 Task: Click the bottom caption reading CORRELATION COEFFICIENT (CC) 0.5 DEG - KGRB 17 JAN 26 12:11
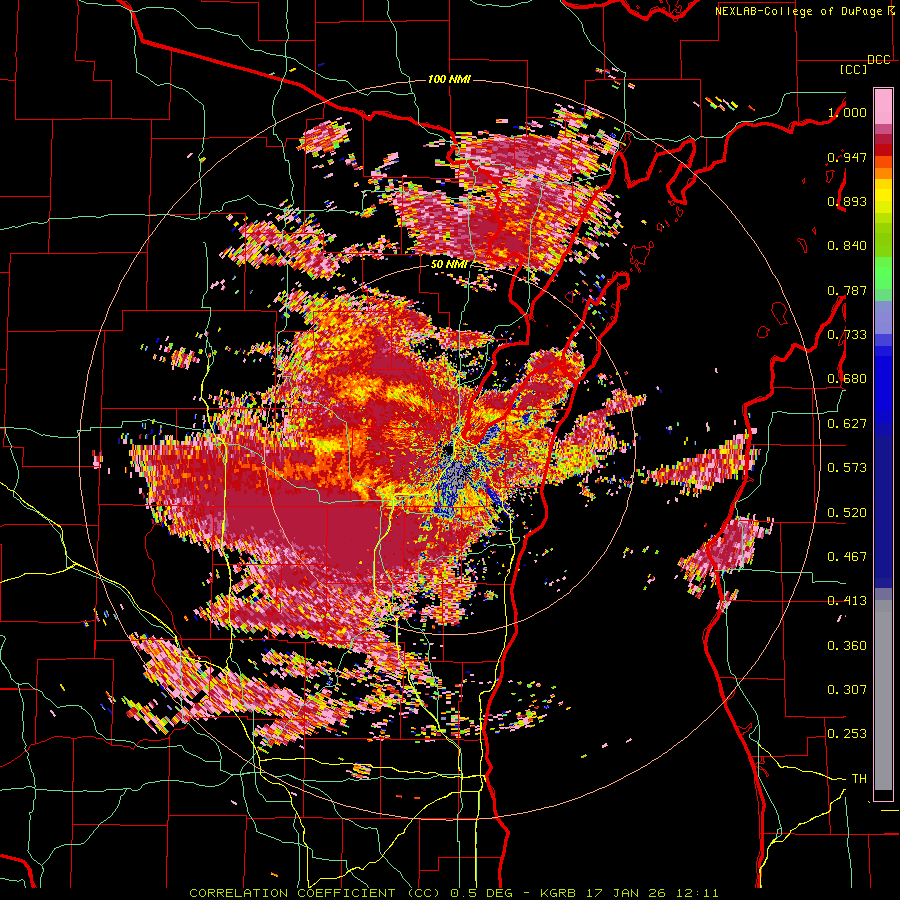453,893
